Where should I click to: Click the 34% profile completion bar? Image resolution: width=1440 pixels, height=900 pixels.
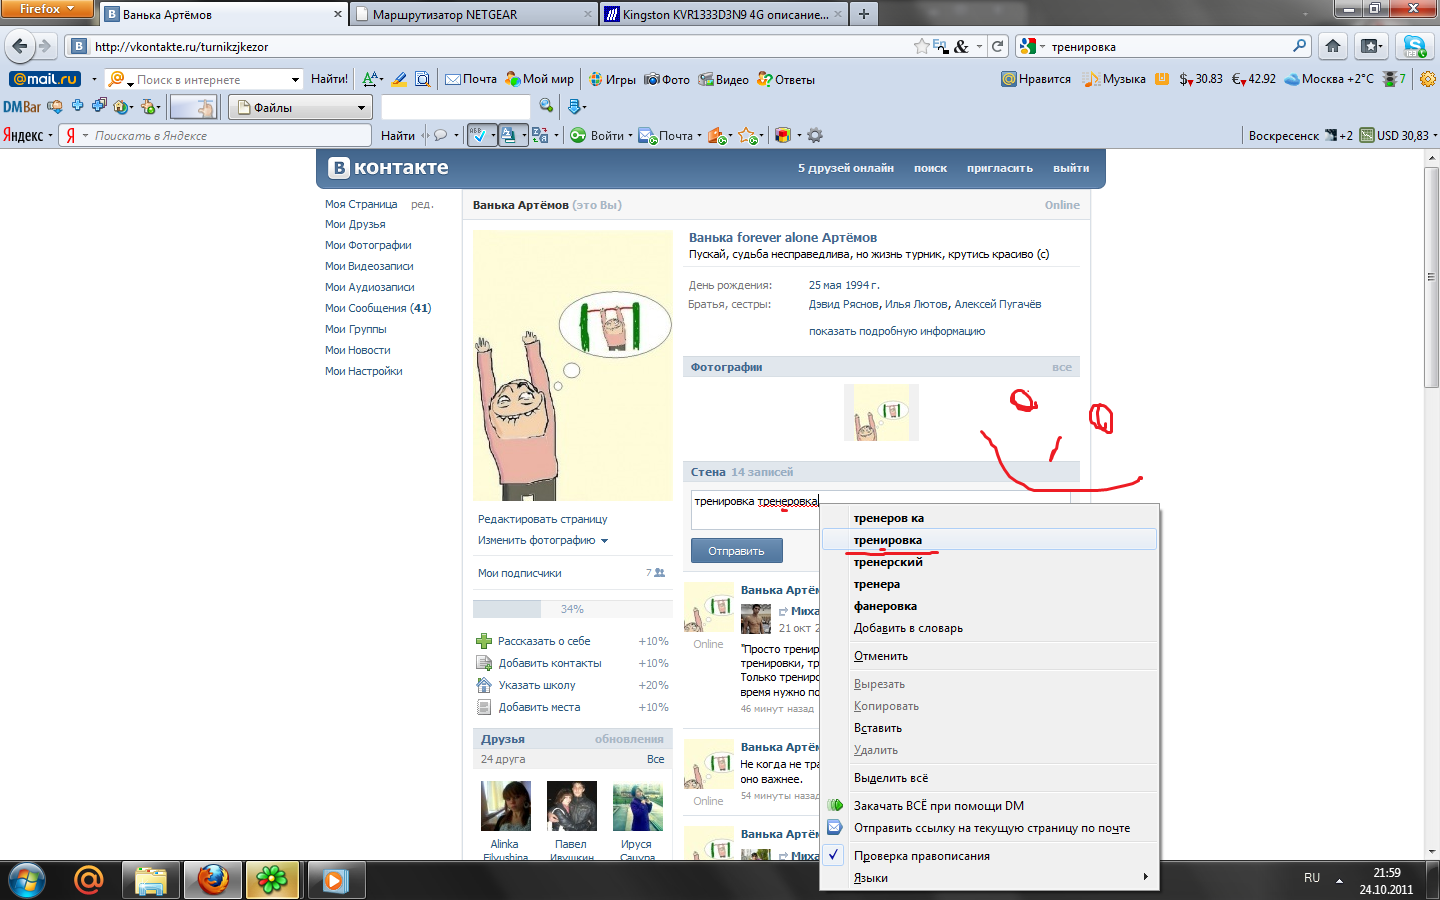(x=572, y=609)
